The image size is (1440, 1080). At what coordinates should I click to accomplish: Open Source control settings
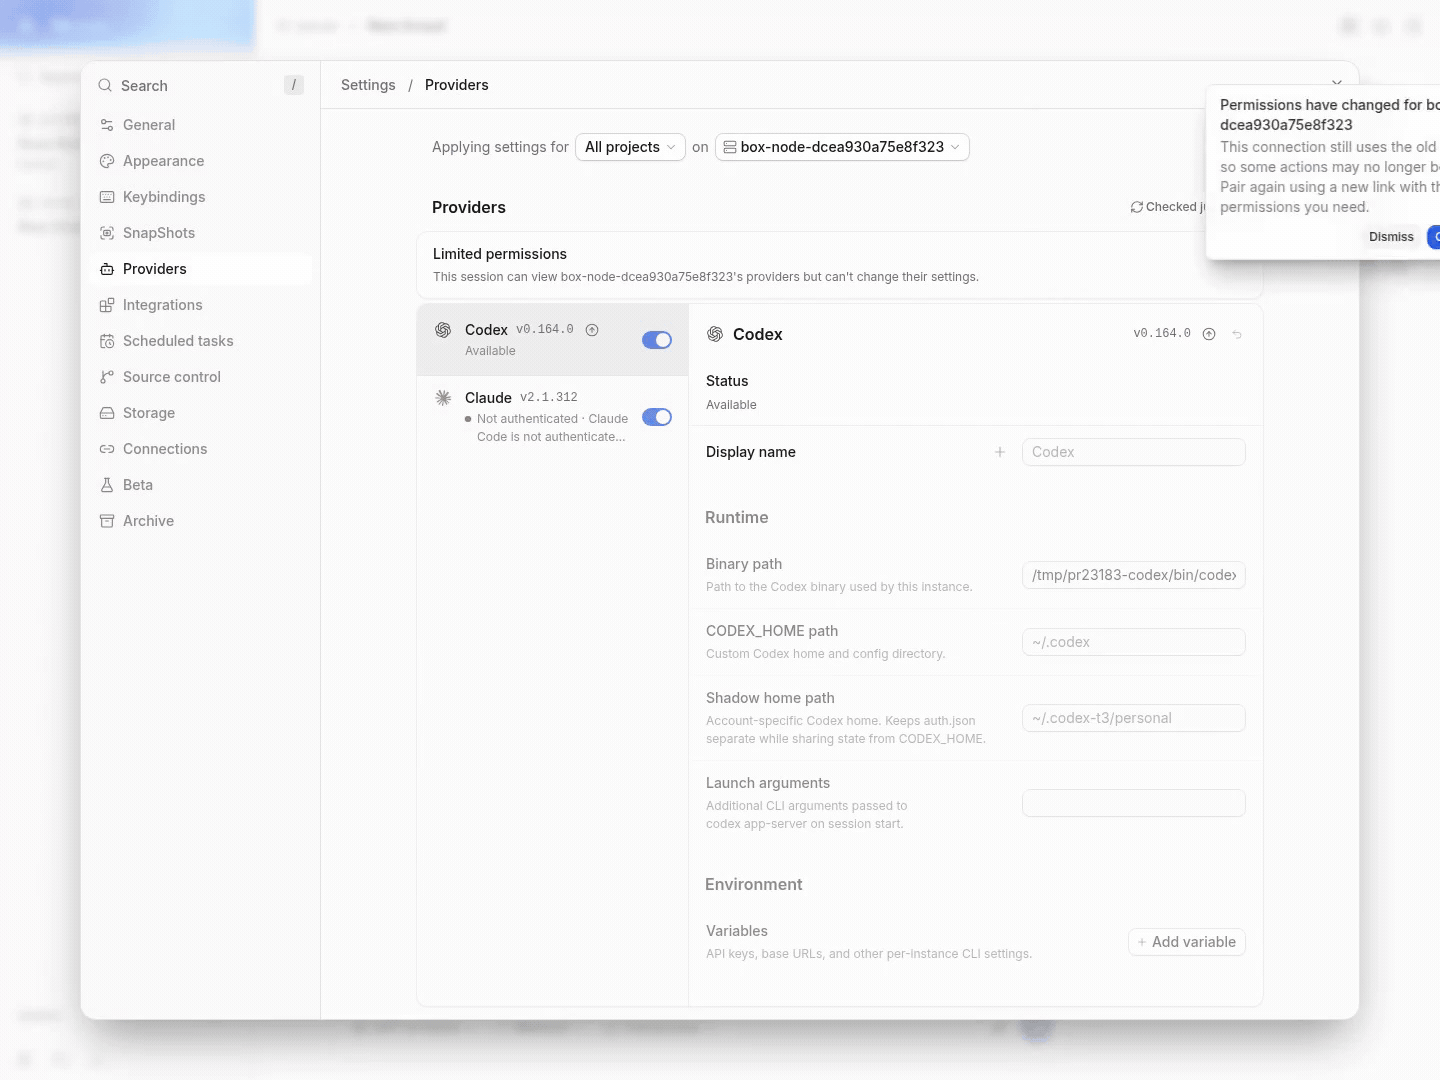[x=200, y=377]
